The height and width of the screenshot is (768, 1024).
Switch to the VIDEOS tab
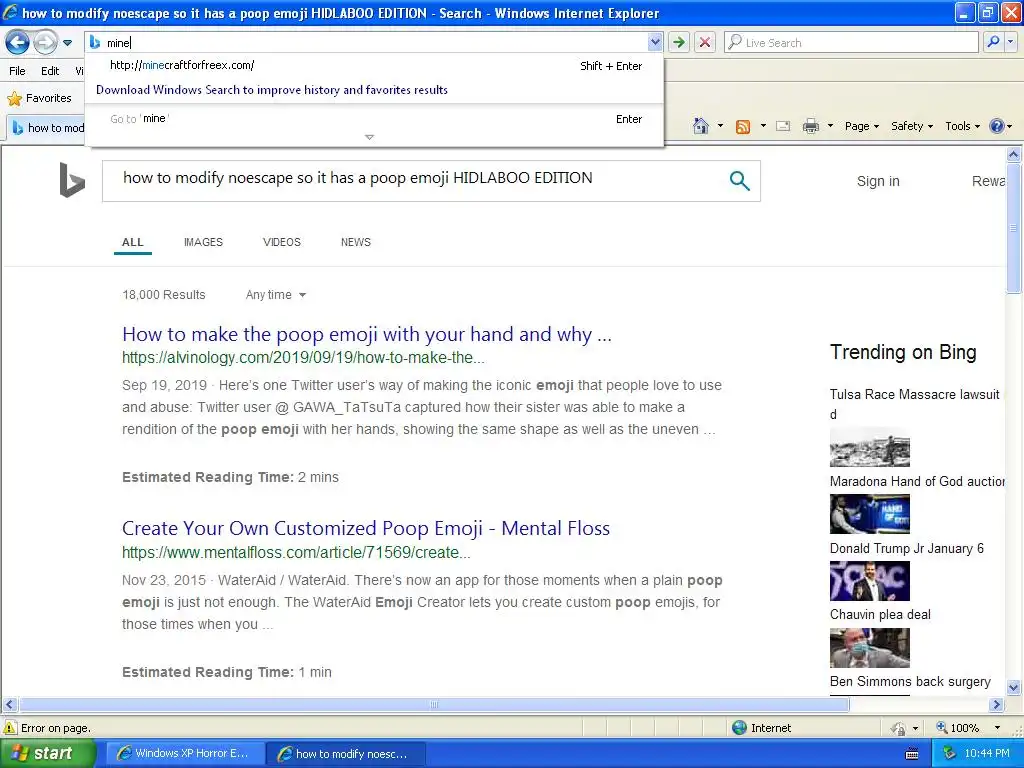[x=281, y=242]
